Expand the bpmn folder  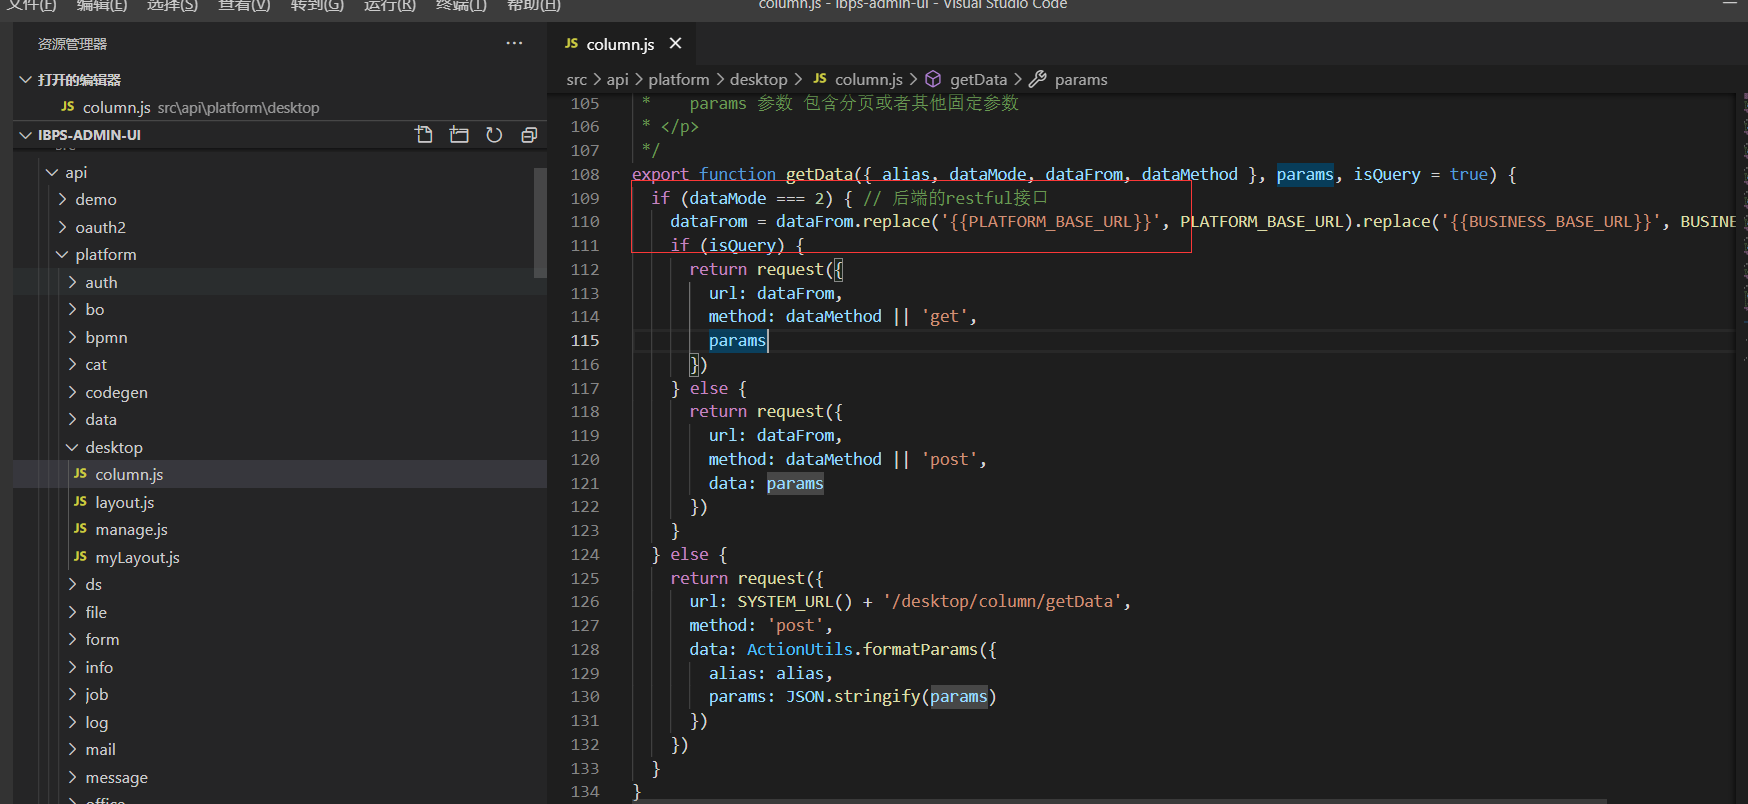(106, 337)
